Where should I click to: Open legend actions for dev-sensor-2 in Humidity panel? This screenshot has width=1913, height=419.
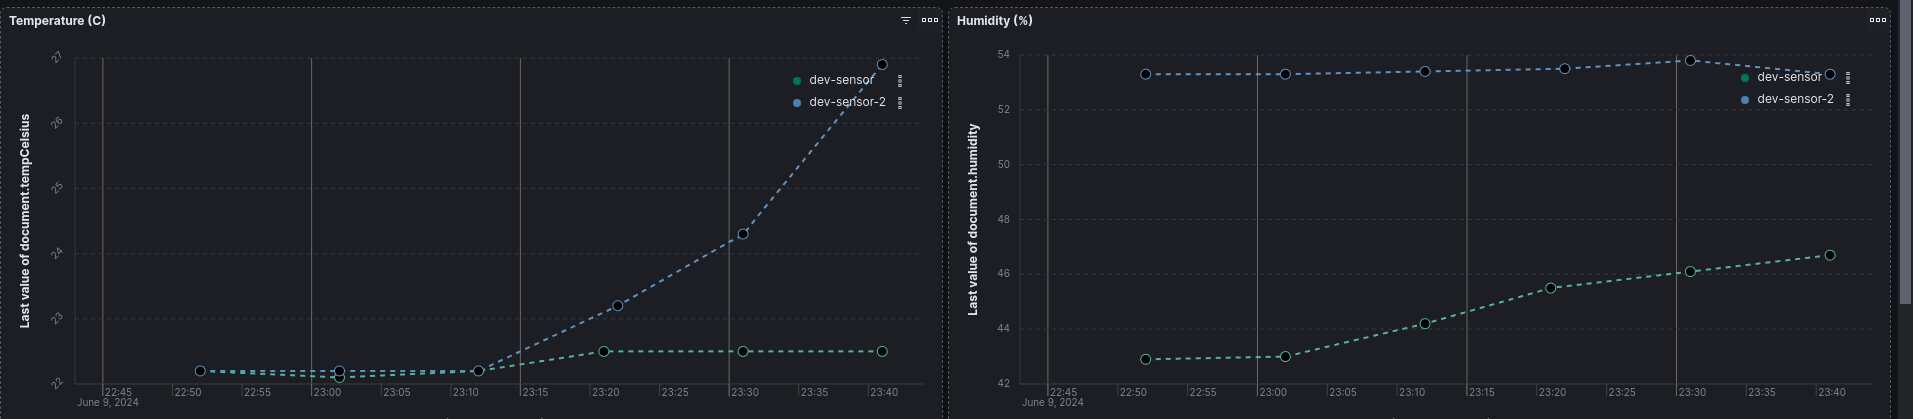(1848, 100)
